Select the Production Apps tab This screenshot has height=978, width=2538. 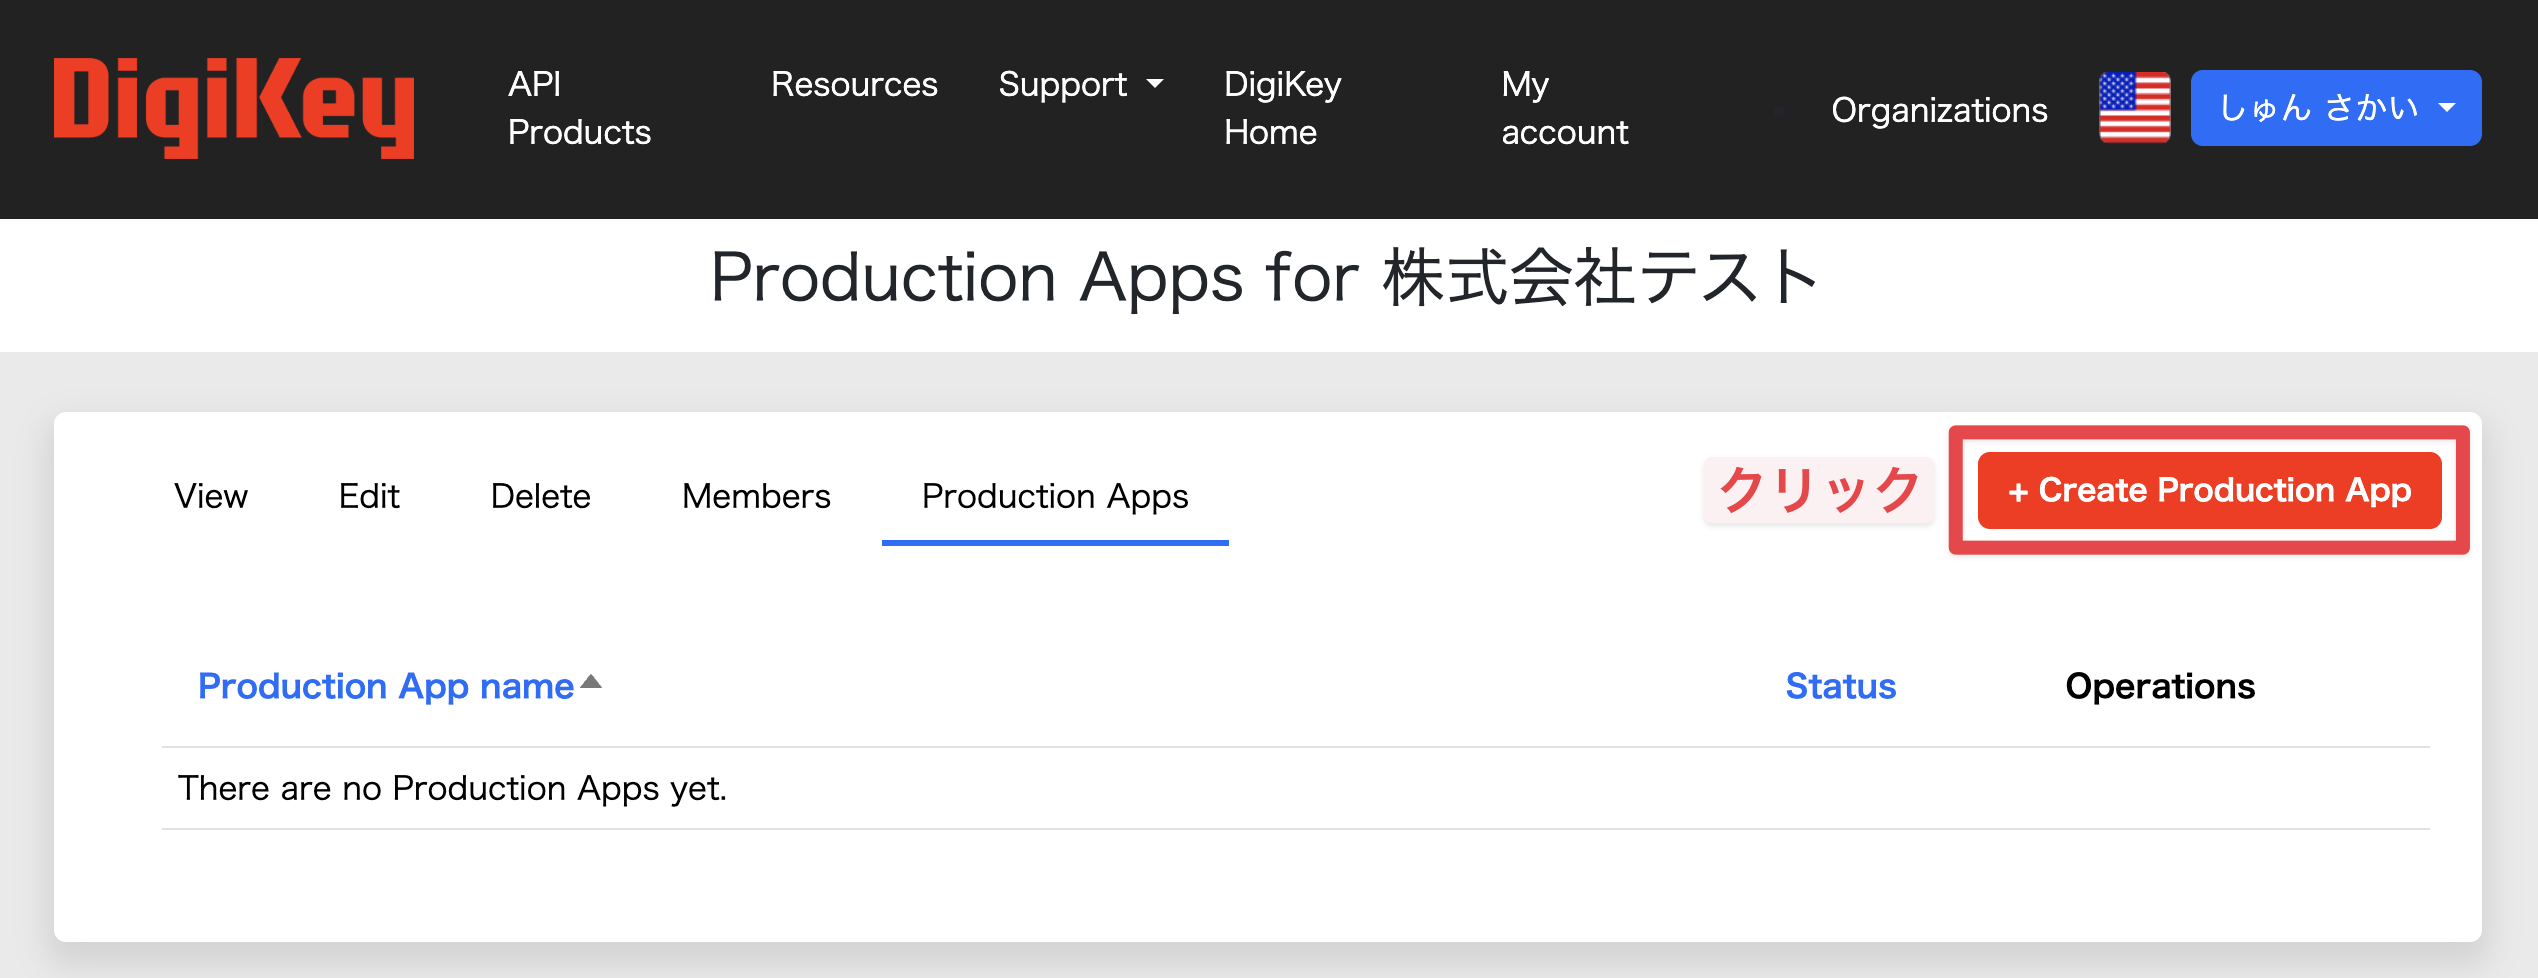coord(1055,496)
